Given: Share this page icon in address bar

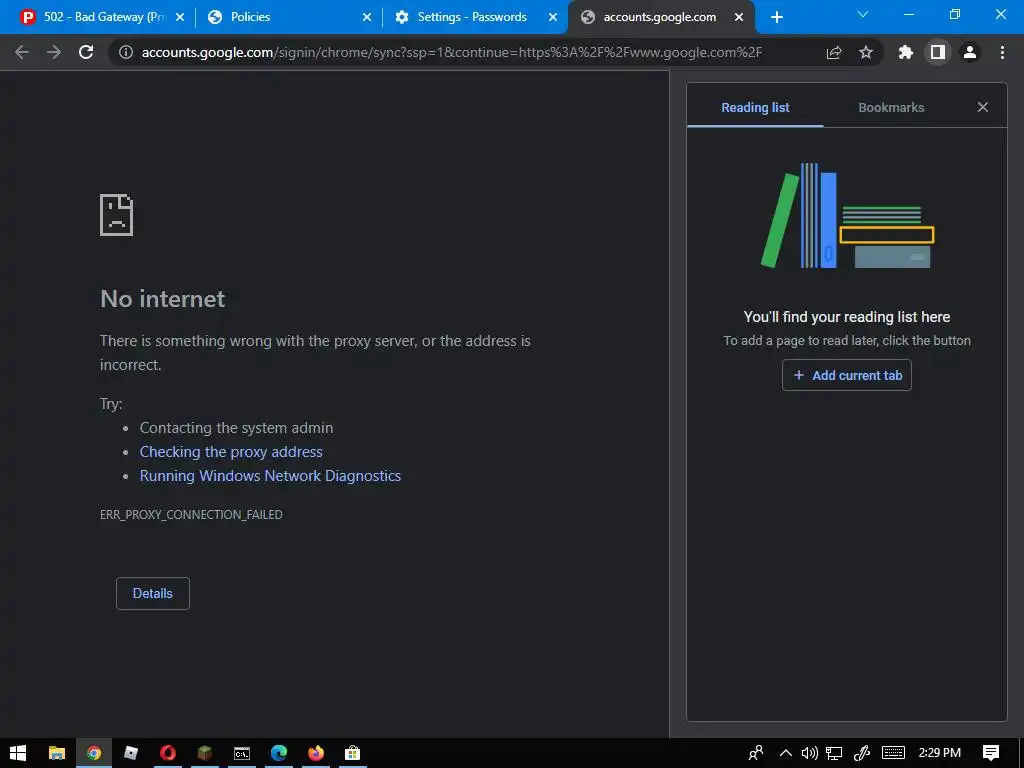Looking at the screenshot, I should [x=834, y=52].
